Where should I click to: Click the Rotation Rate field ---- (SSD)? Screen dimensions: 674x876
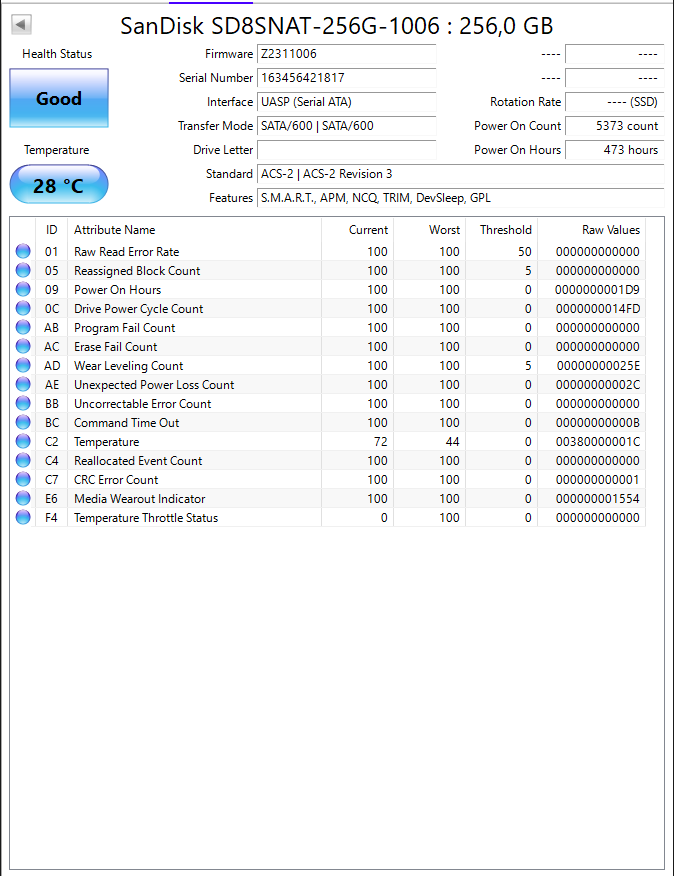coord(615,102)
